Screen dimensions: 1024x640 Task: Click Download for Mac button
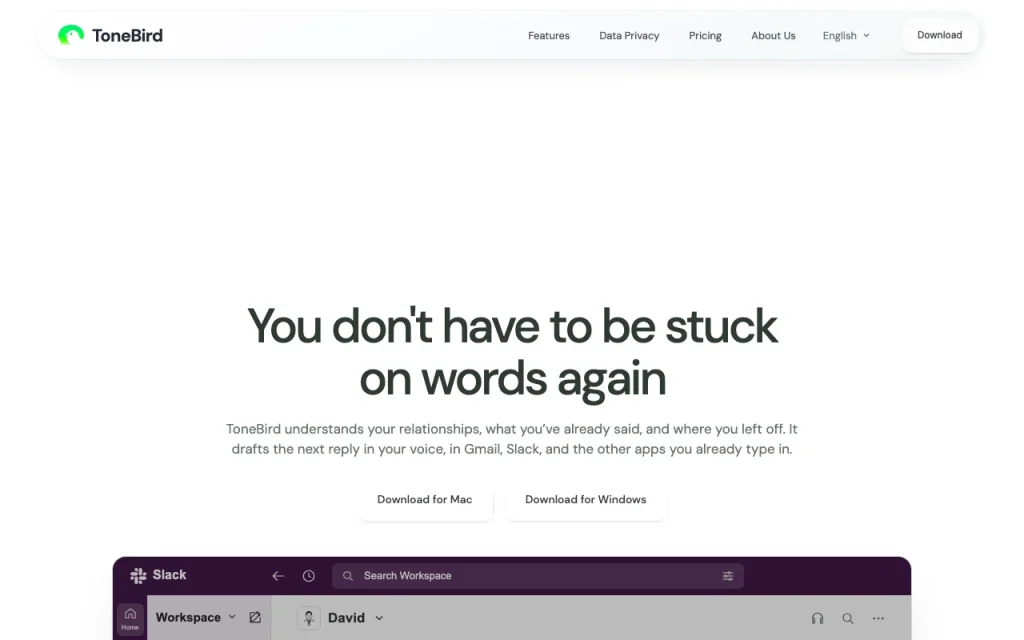424,500
